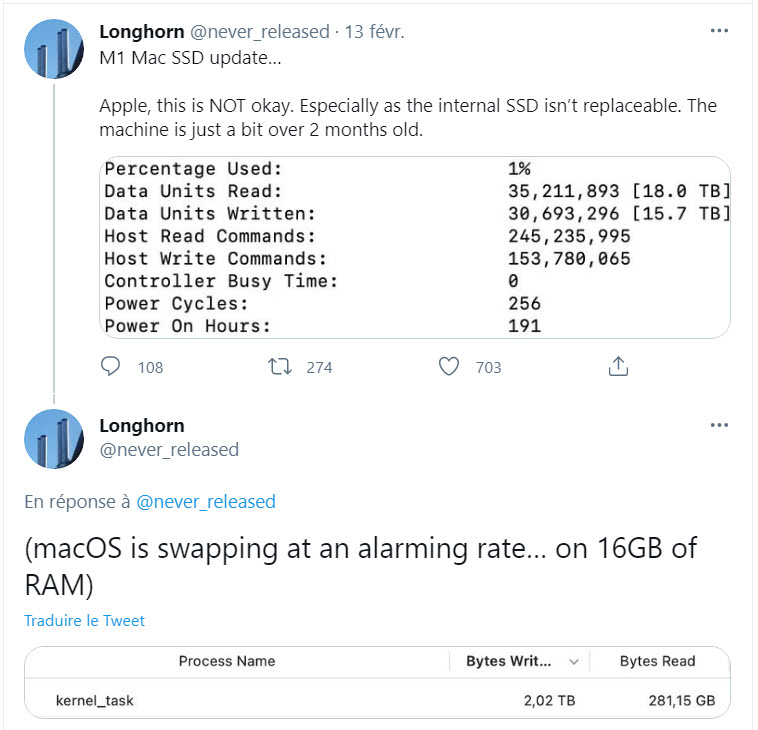Click the Bytes Written sort chevron

[573, 662]
